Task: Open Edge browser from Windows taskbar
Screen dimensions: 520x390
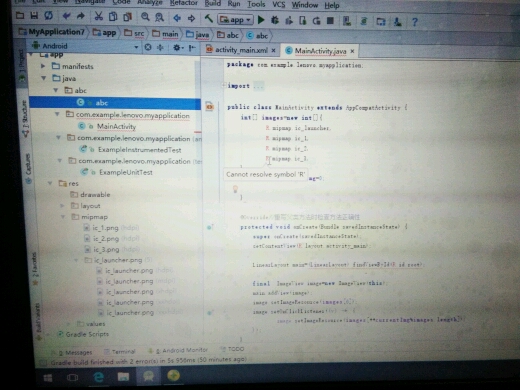Action: point(98,377)
